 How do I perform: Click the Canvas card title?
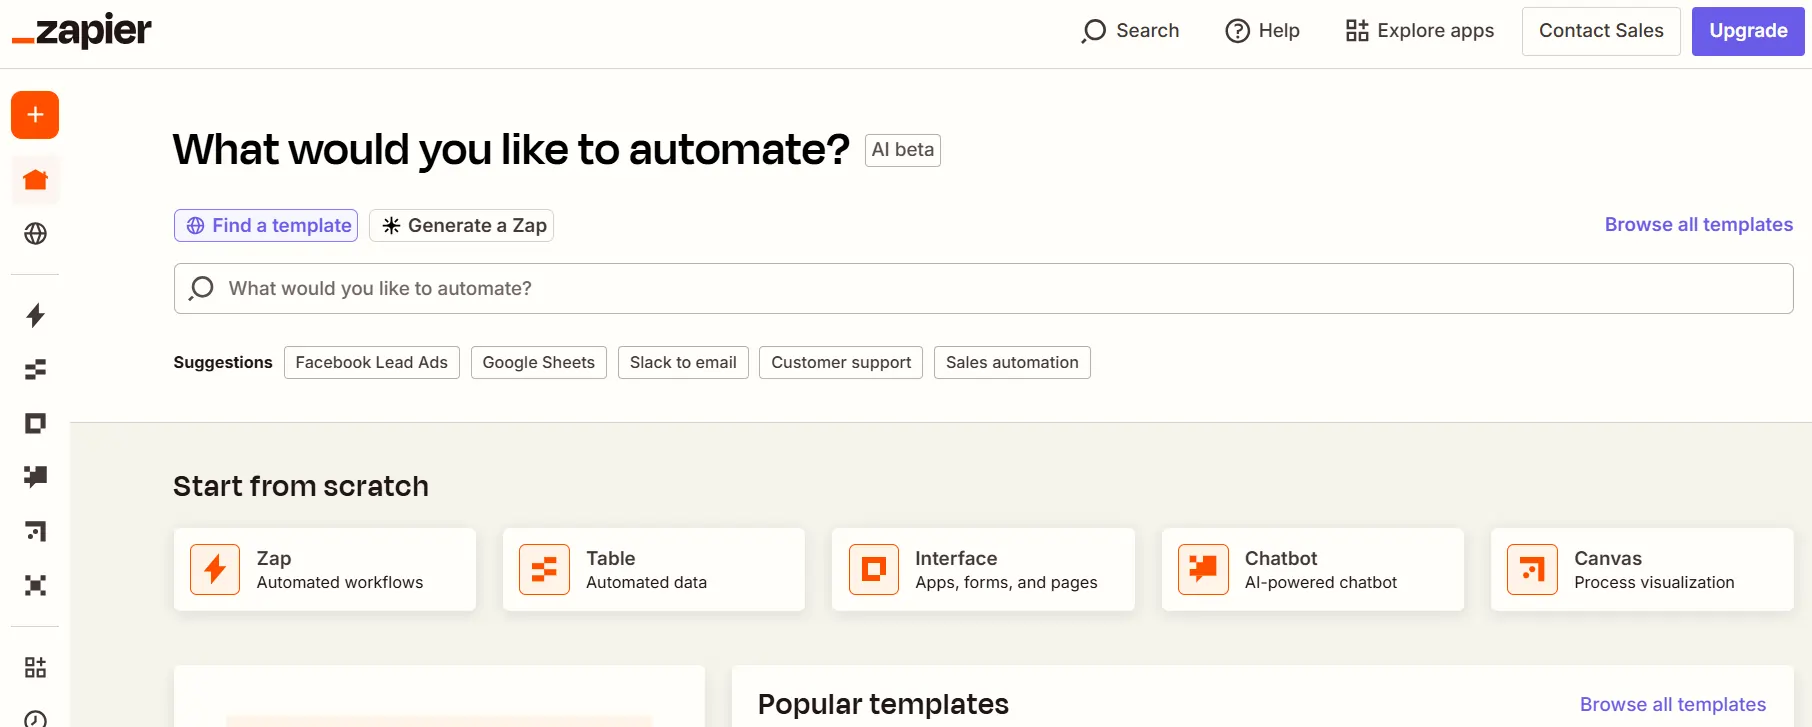tap(1608, 558)
